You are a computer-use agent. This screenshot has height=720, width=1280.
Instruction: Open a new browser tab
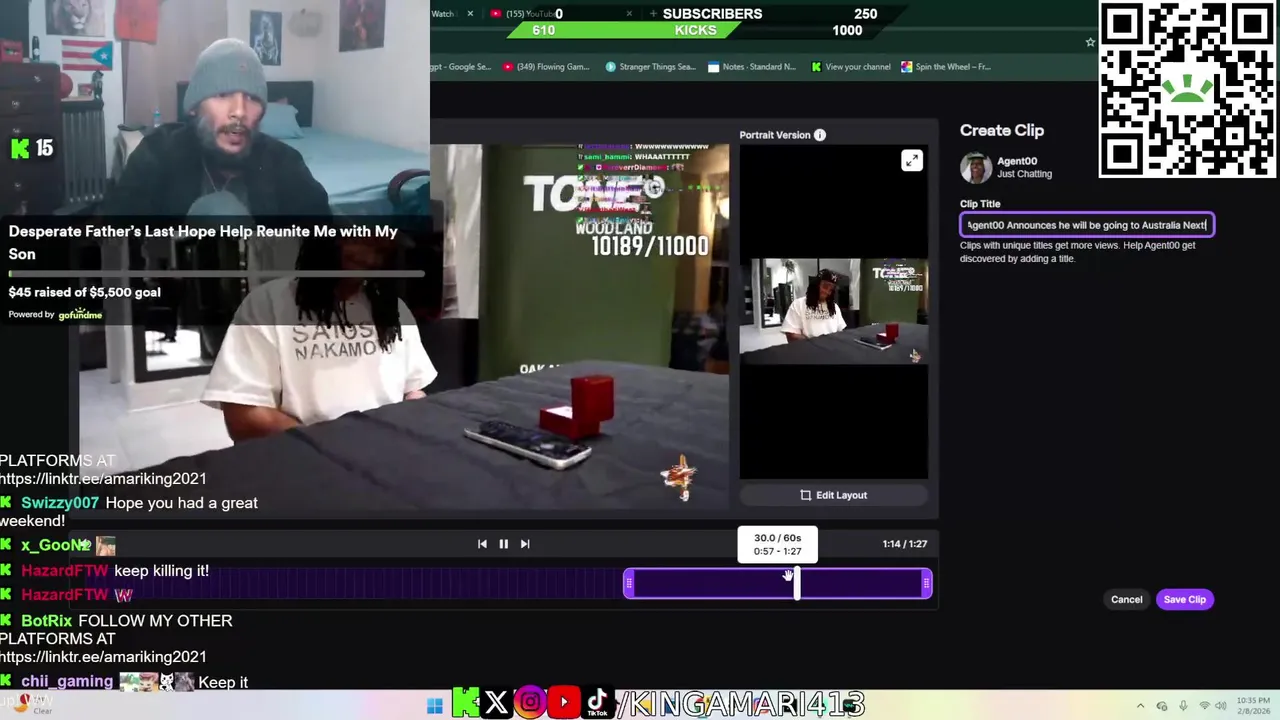[x=653, y=13]
